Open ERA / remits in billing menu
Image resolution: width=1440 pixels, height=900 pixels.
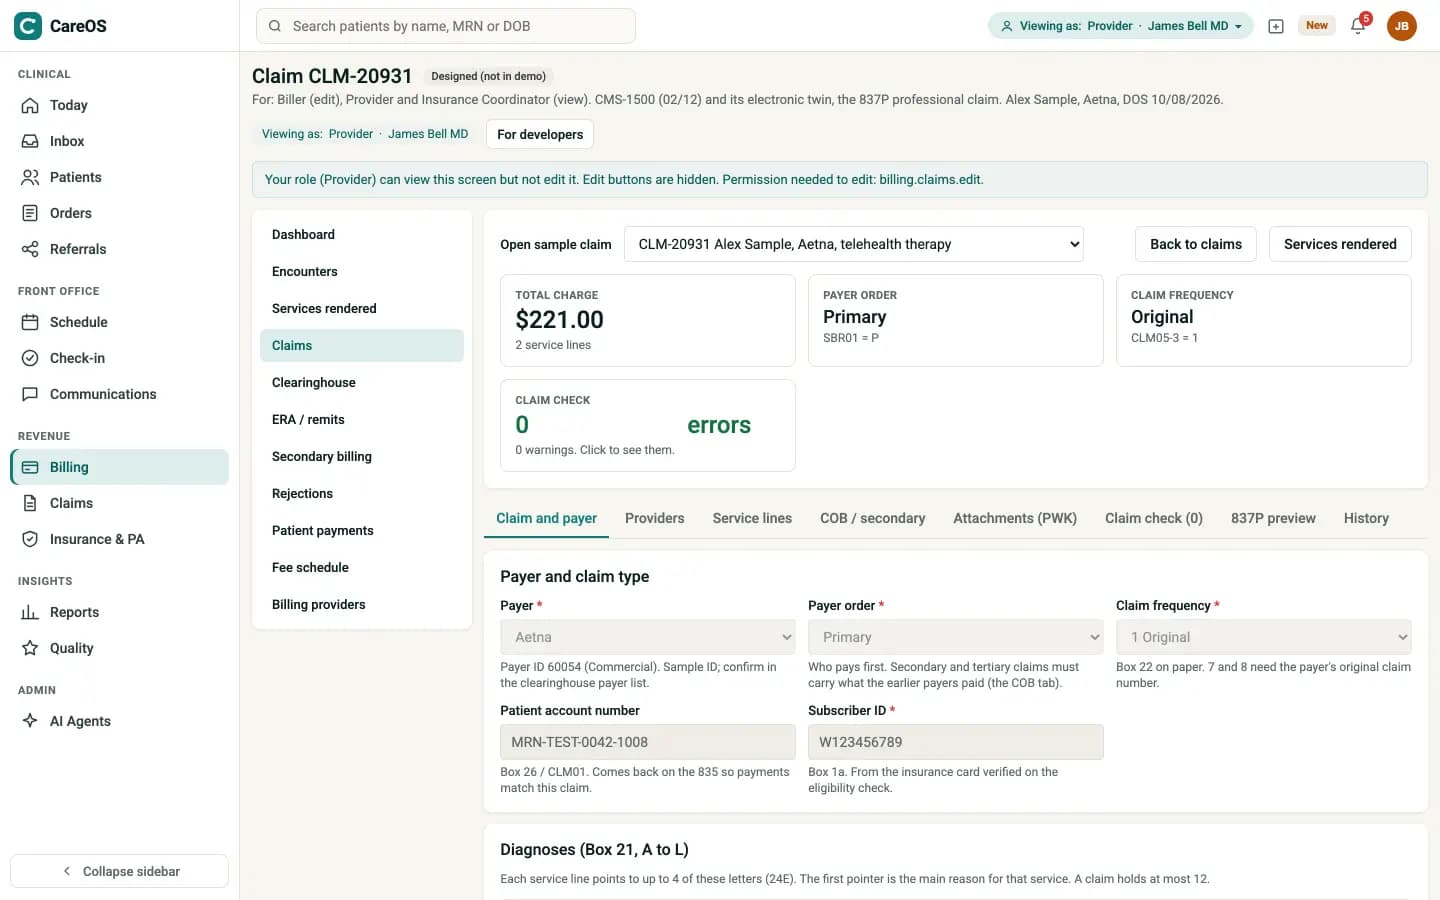(362, 419)
